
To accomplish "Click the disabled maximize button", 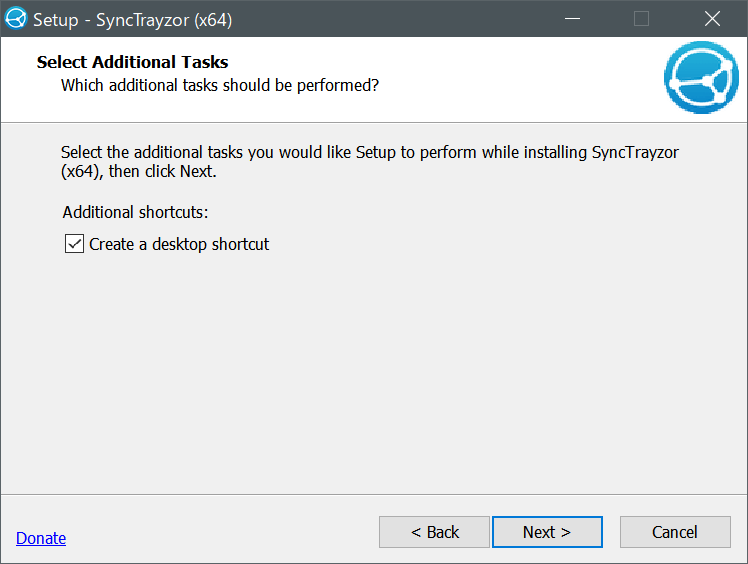I will point(641,19).
